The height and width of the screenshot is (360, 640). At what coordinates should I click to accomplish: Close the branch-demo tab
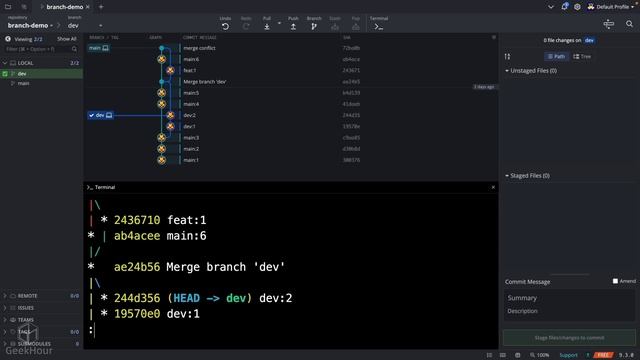point(88,7)
